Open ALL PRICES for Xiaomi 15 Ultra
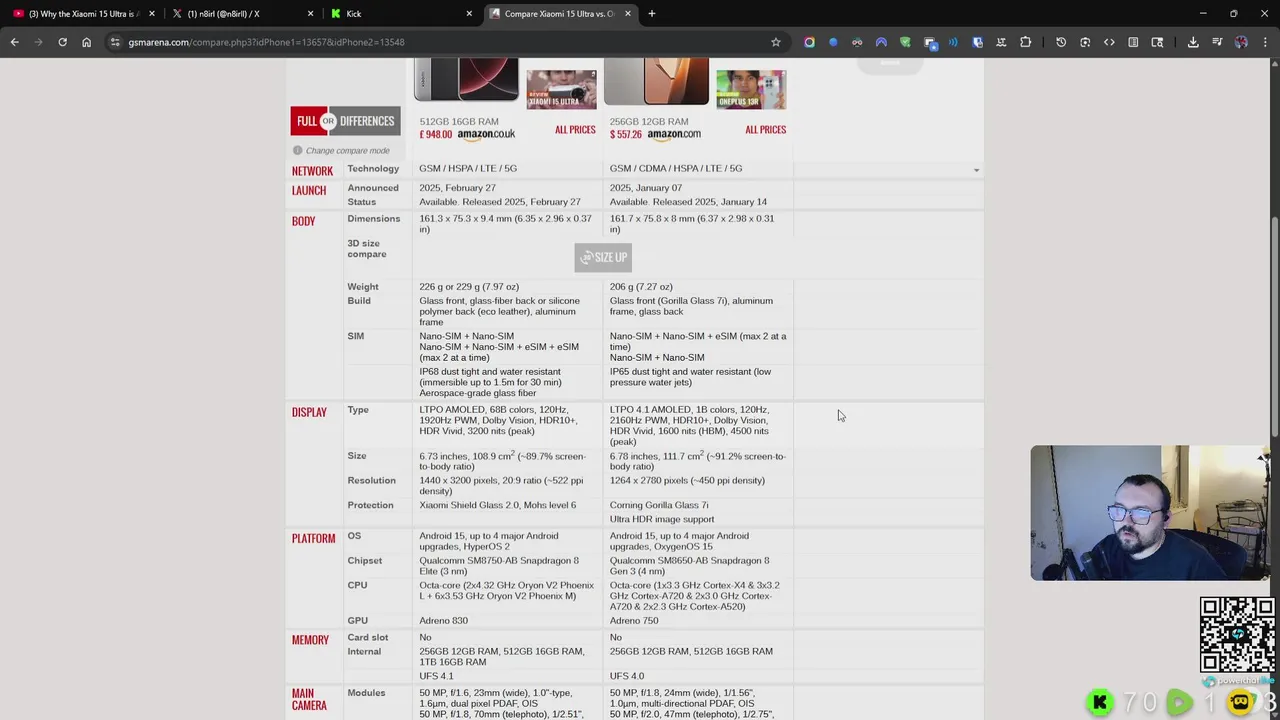Viewport: 1280px width, 720px height. click(575, 129)
